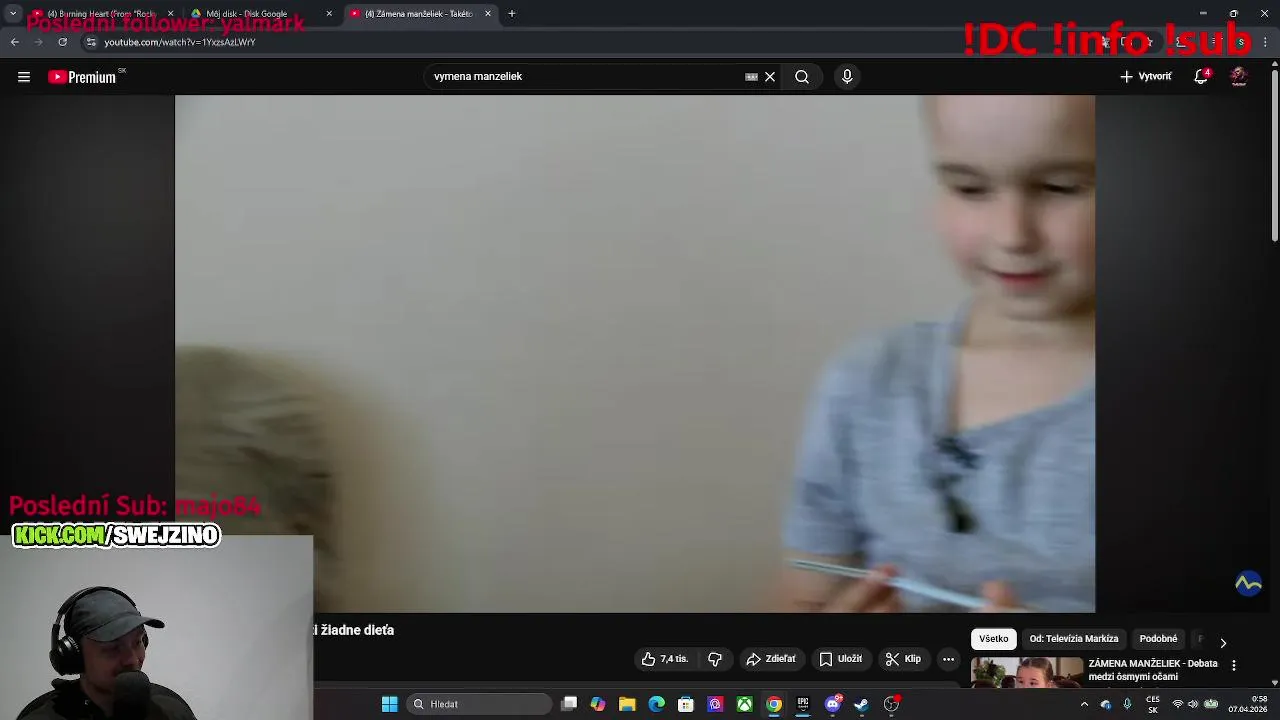Open Microsoft Edge from taskbar
Screen dimensions: 1280x720
656,704
